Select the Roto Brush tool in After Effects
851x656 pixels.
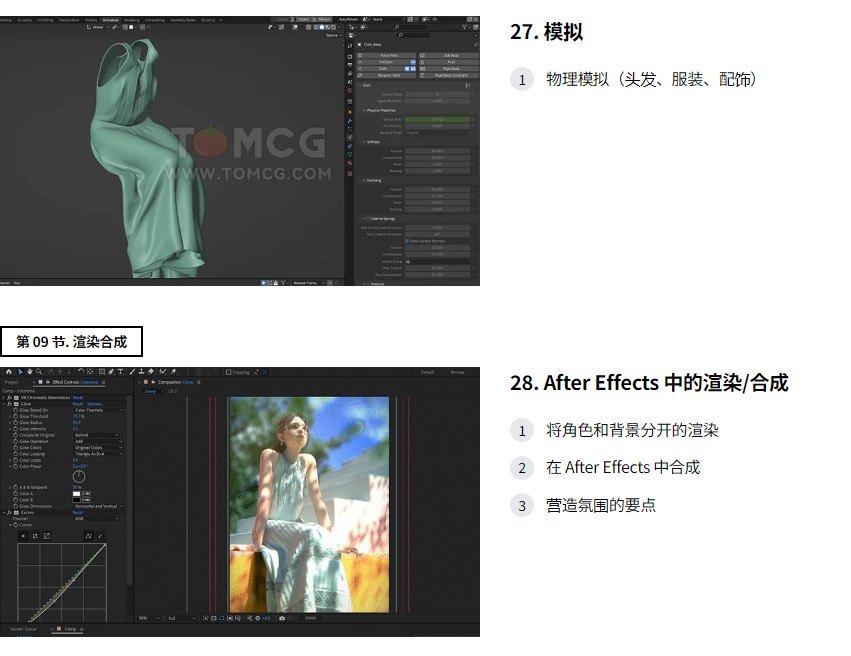click(x=163, y=372)
